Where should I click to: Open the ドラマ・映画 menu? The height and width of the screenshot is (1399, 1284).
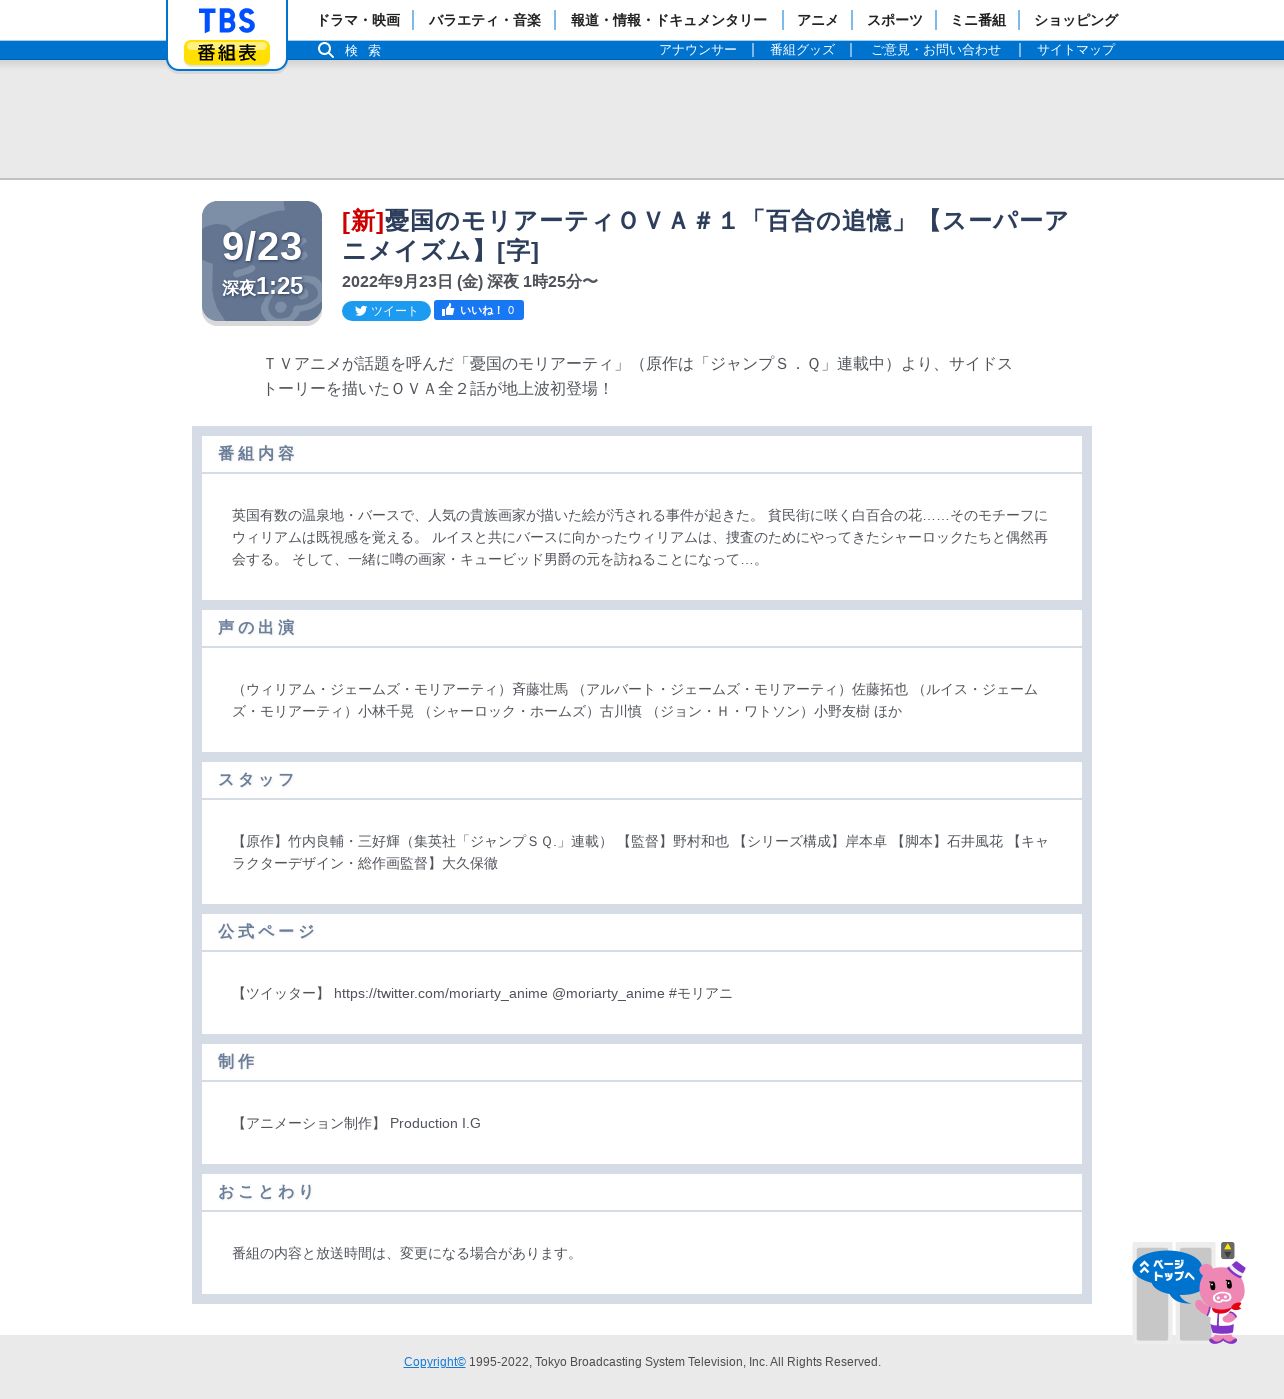pos(358,20)
